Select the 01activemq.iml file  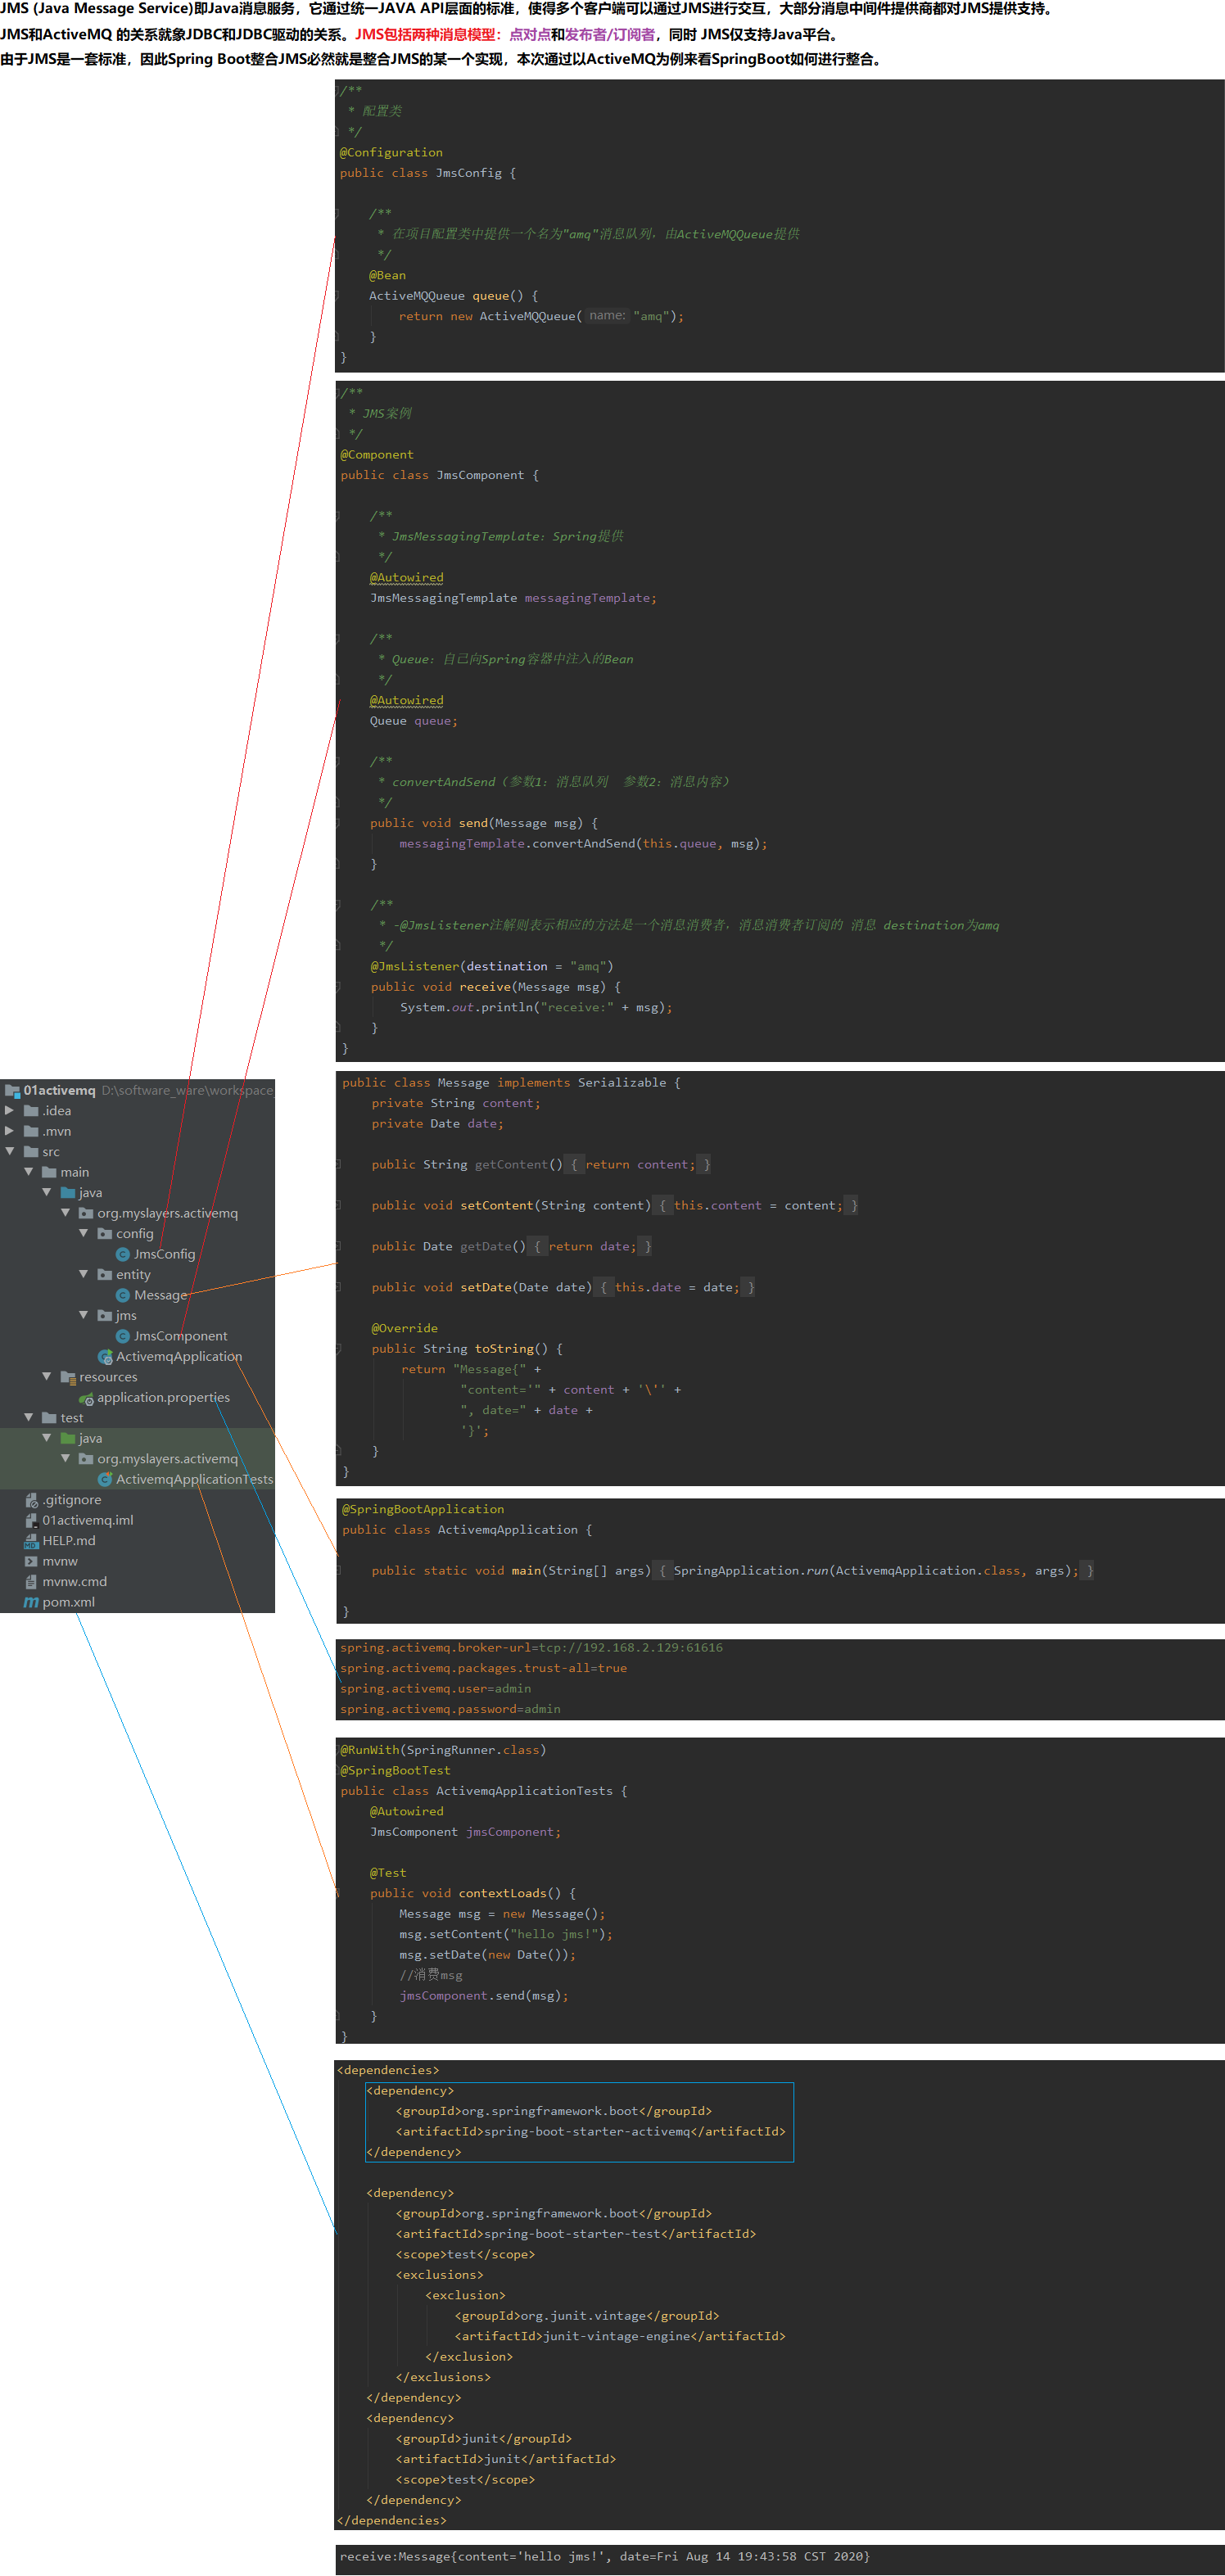click(87, 1520)
